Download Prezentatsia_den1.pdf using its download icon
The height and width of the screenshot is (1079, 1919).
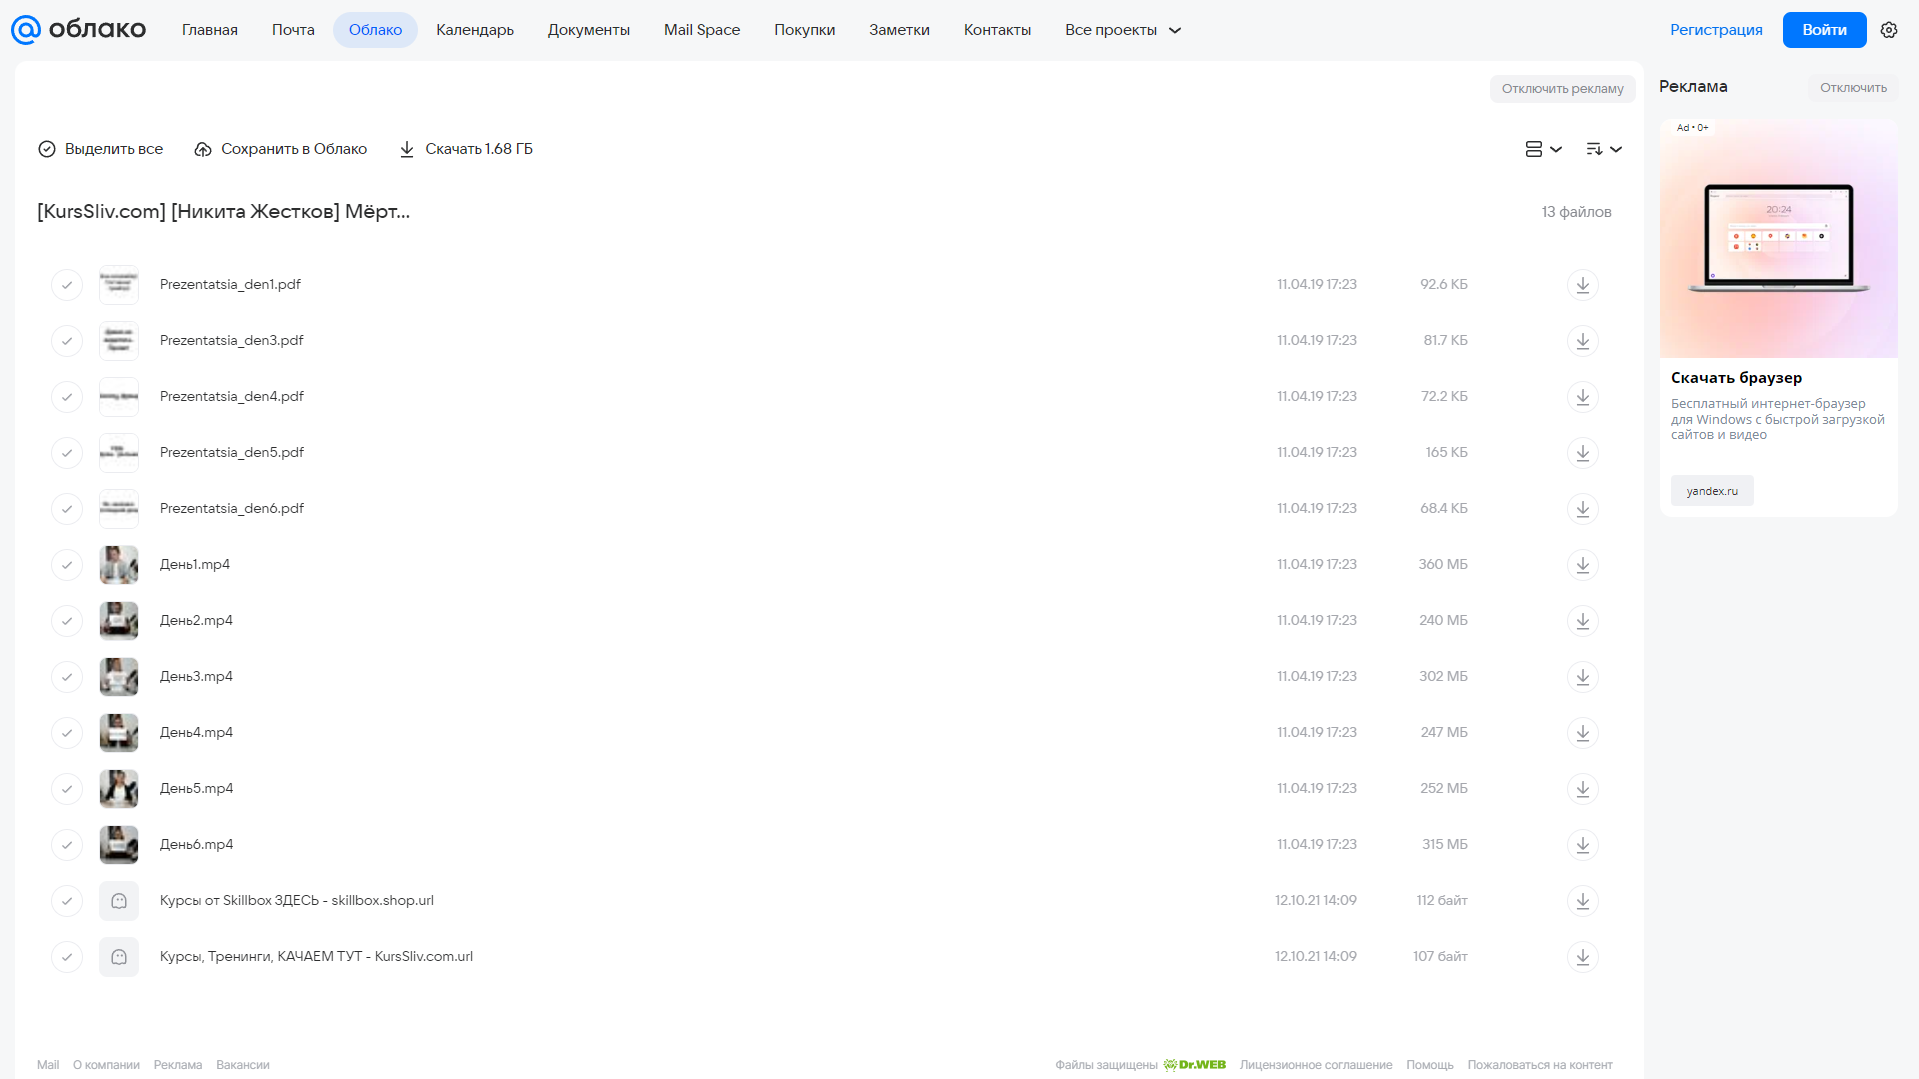click(1582, 285)
